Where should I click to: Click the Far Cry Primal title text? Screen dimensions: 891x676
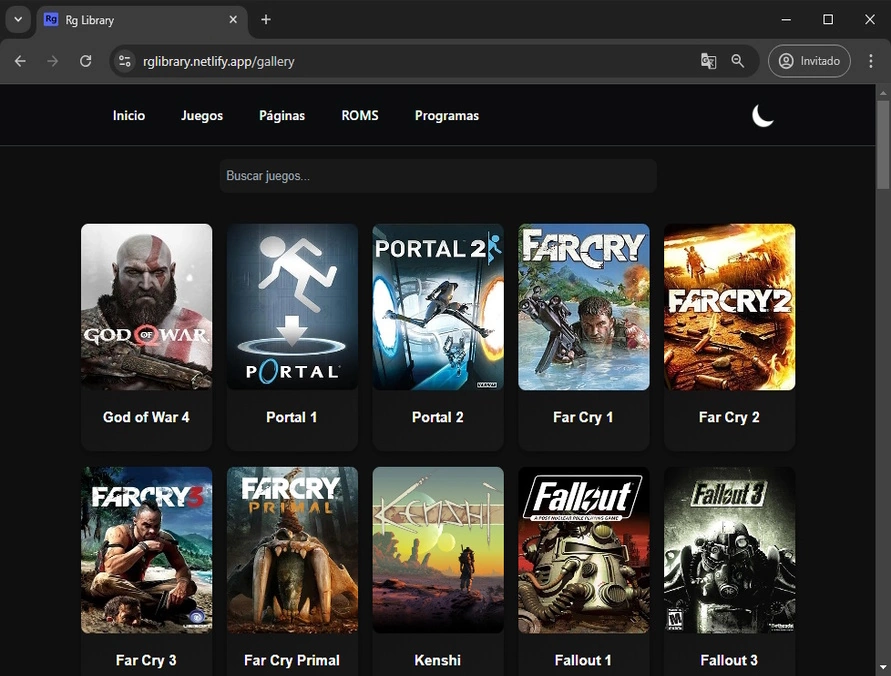[292, 661]
